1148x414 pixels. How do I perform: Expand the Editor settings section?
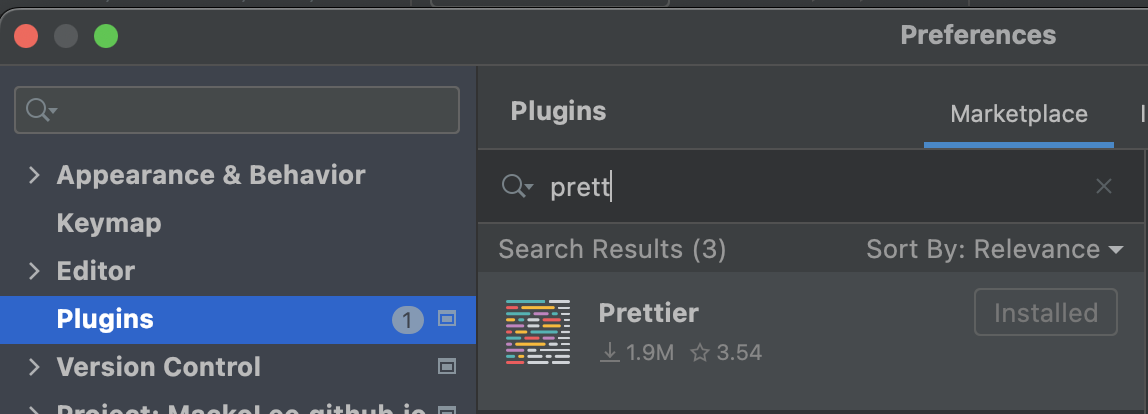click(x=34, y=270)
